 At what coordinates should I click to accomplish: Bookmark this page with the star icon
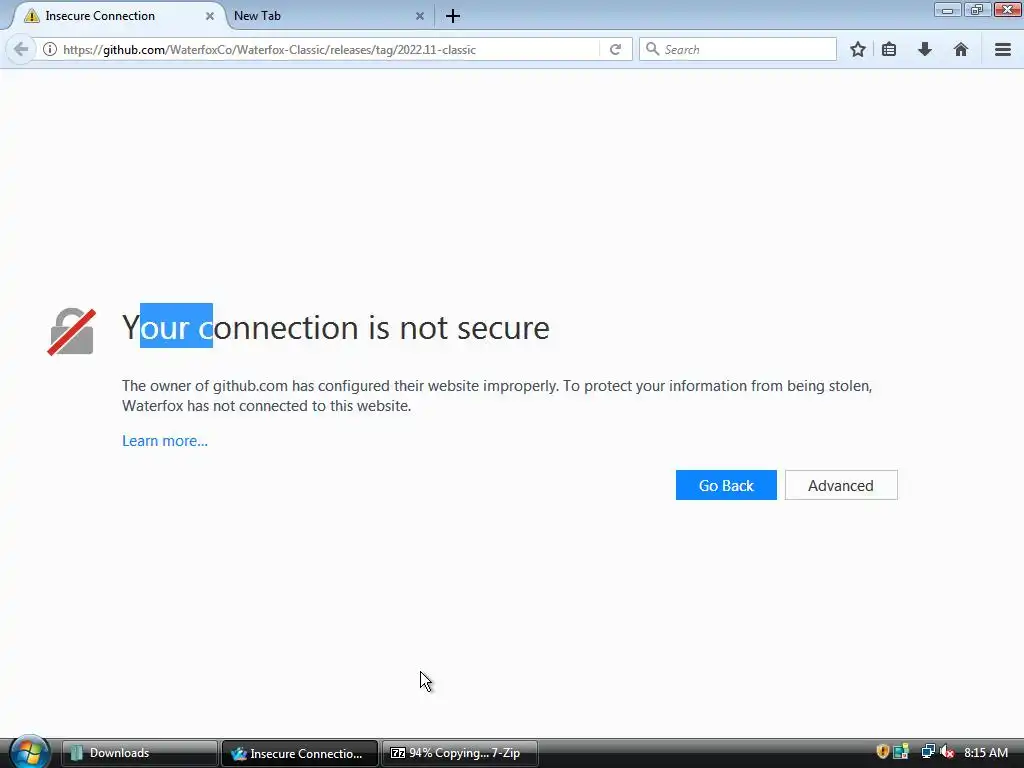click(858, 50)
